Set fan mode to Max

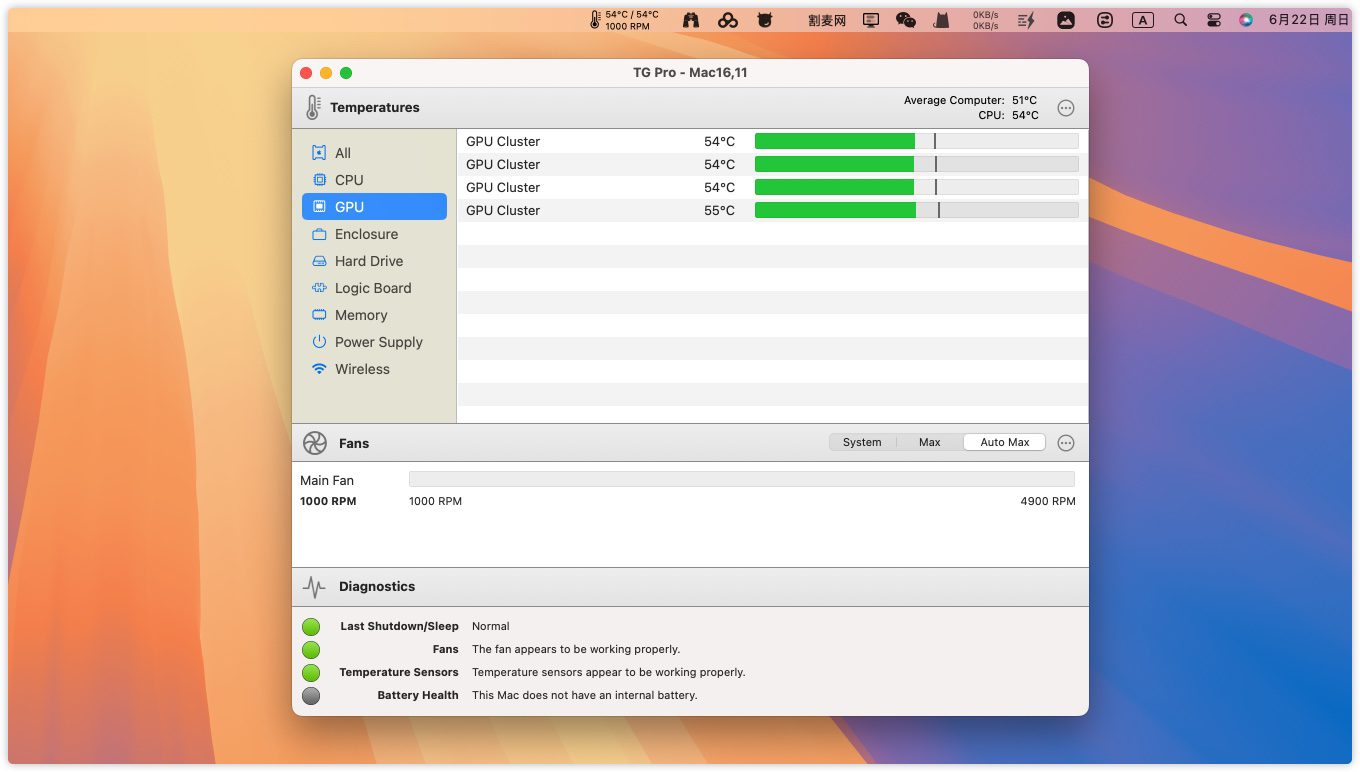point(929,442)
